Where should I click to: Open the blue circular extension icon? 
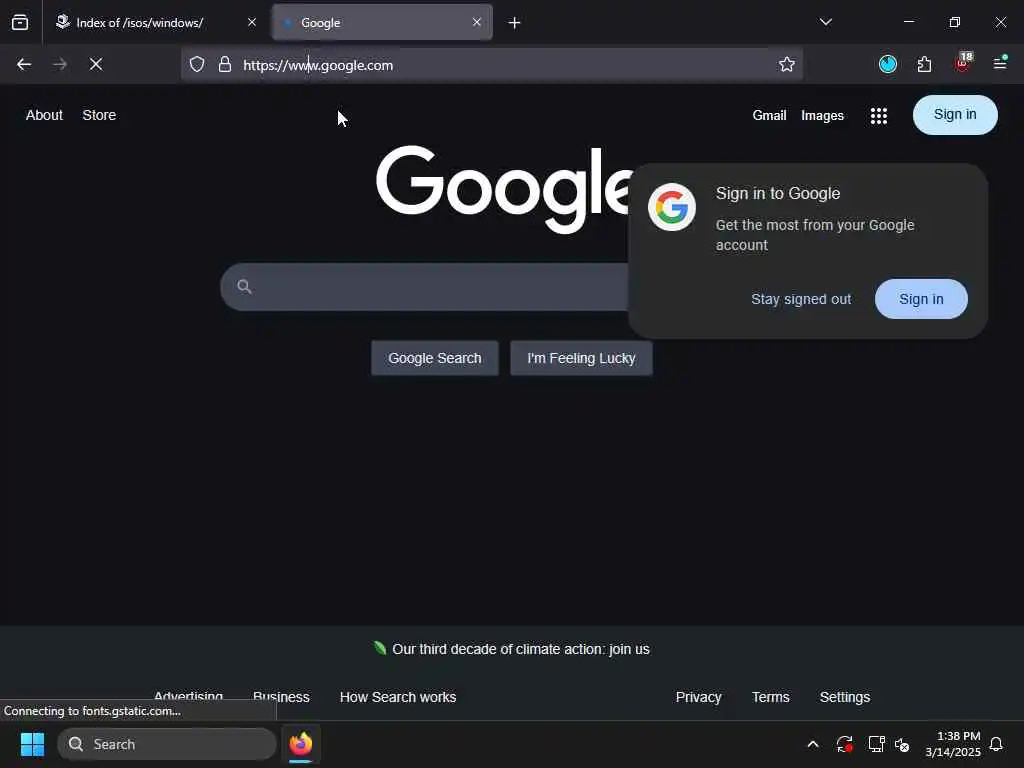click(x=888, y=64)
